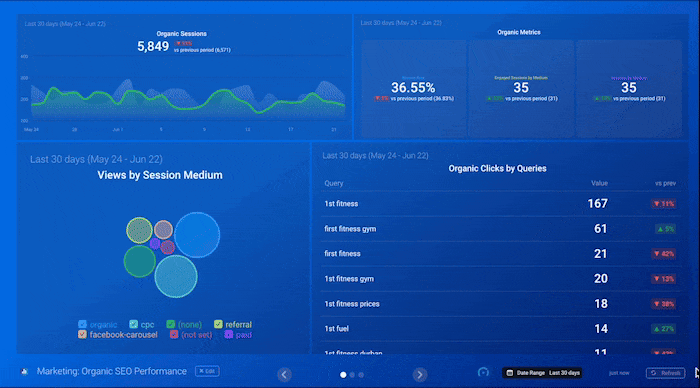Click the large organic bubble in chart

pos(197,235)
